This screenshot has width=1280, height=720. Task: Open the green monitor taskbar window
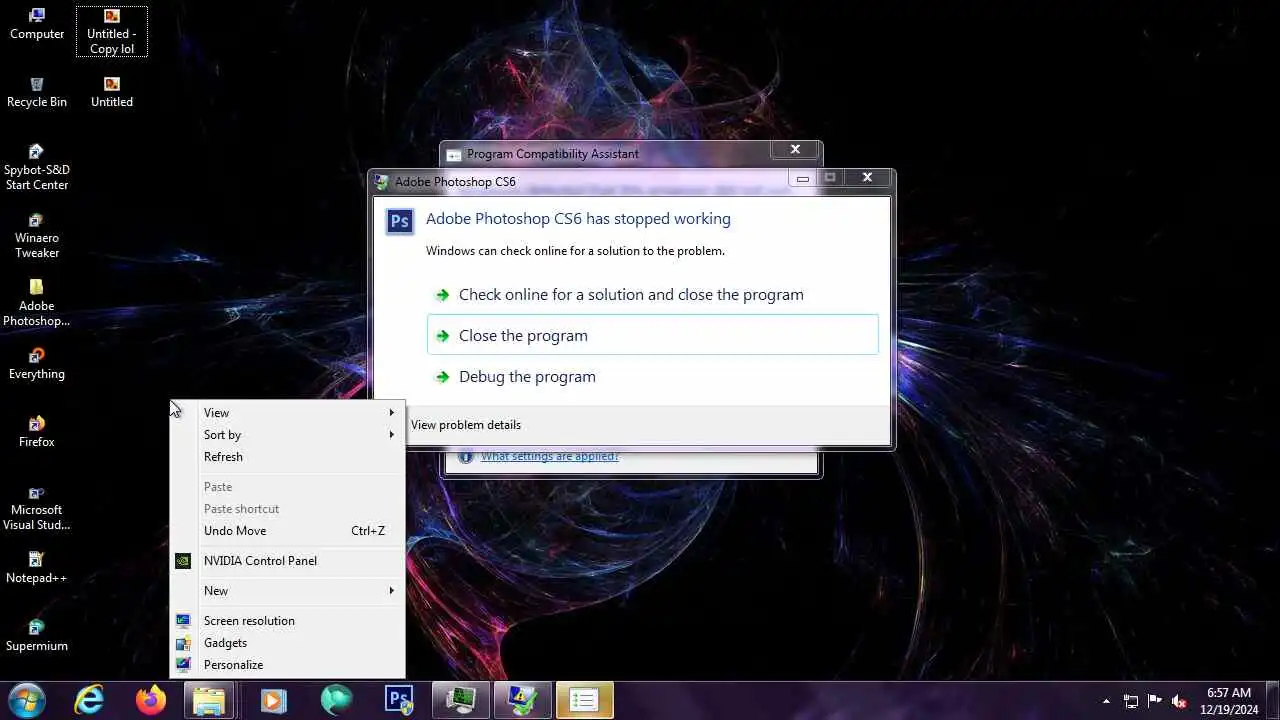pyautogui.click(x=461, y=700)
